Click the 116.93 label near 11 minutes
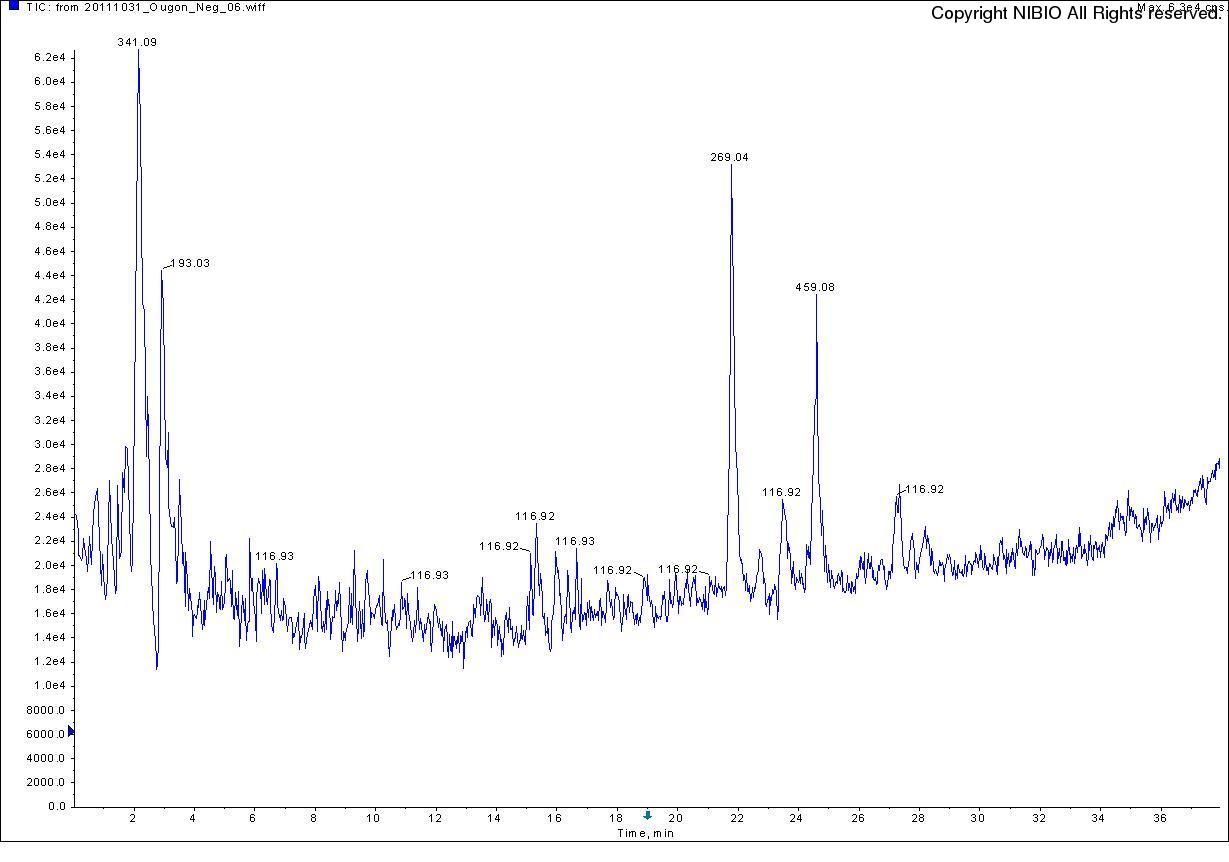Image resolution: width=1229 pixels, height=862 pixels. (429, 576)
